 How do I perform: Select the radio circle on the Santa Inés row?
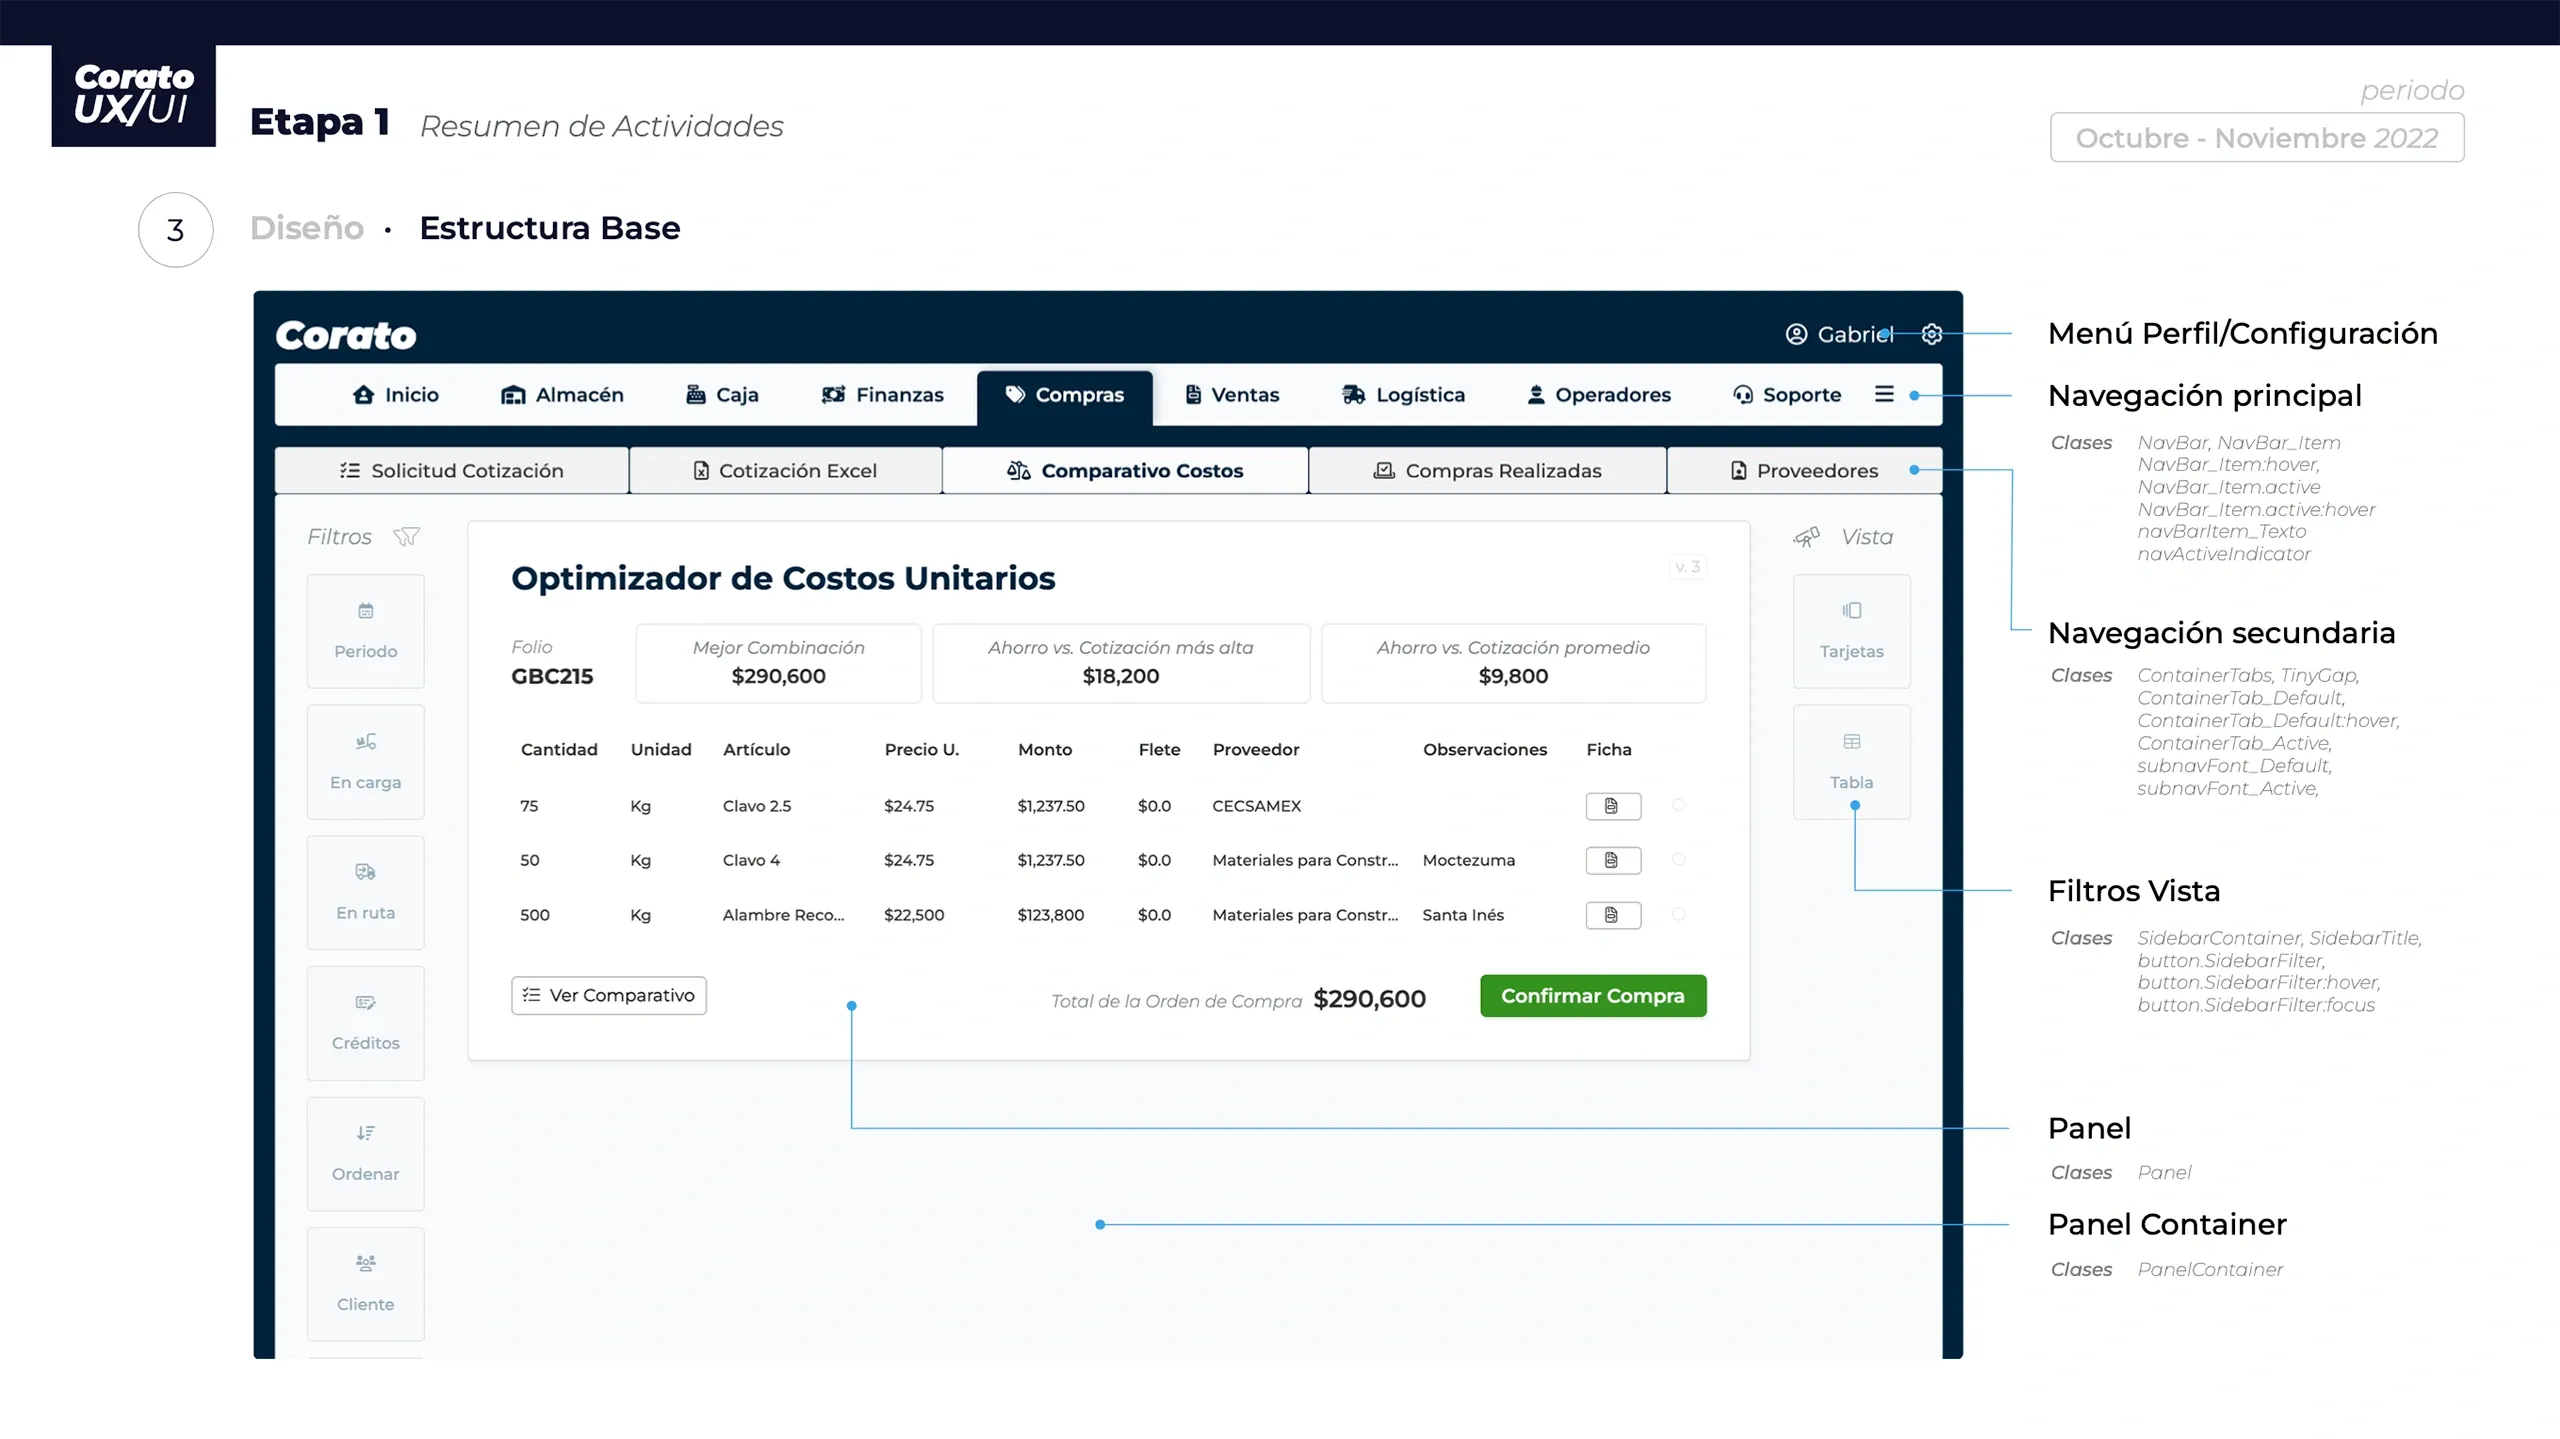pos(1679,914)
